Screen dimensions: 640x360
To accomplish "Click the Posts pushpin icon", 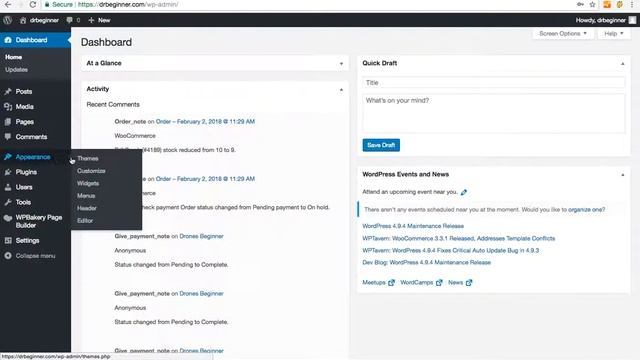I will 8,91.
